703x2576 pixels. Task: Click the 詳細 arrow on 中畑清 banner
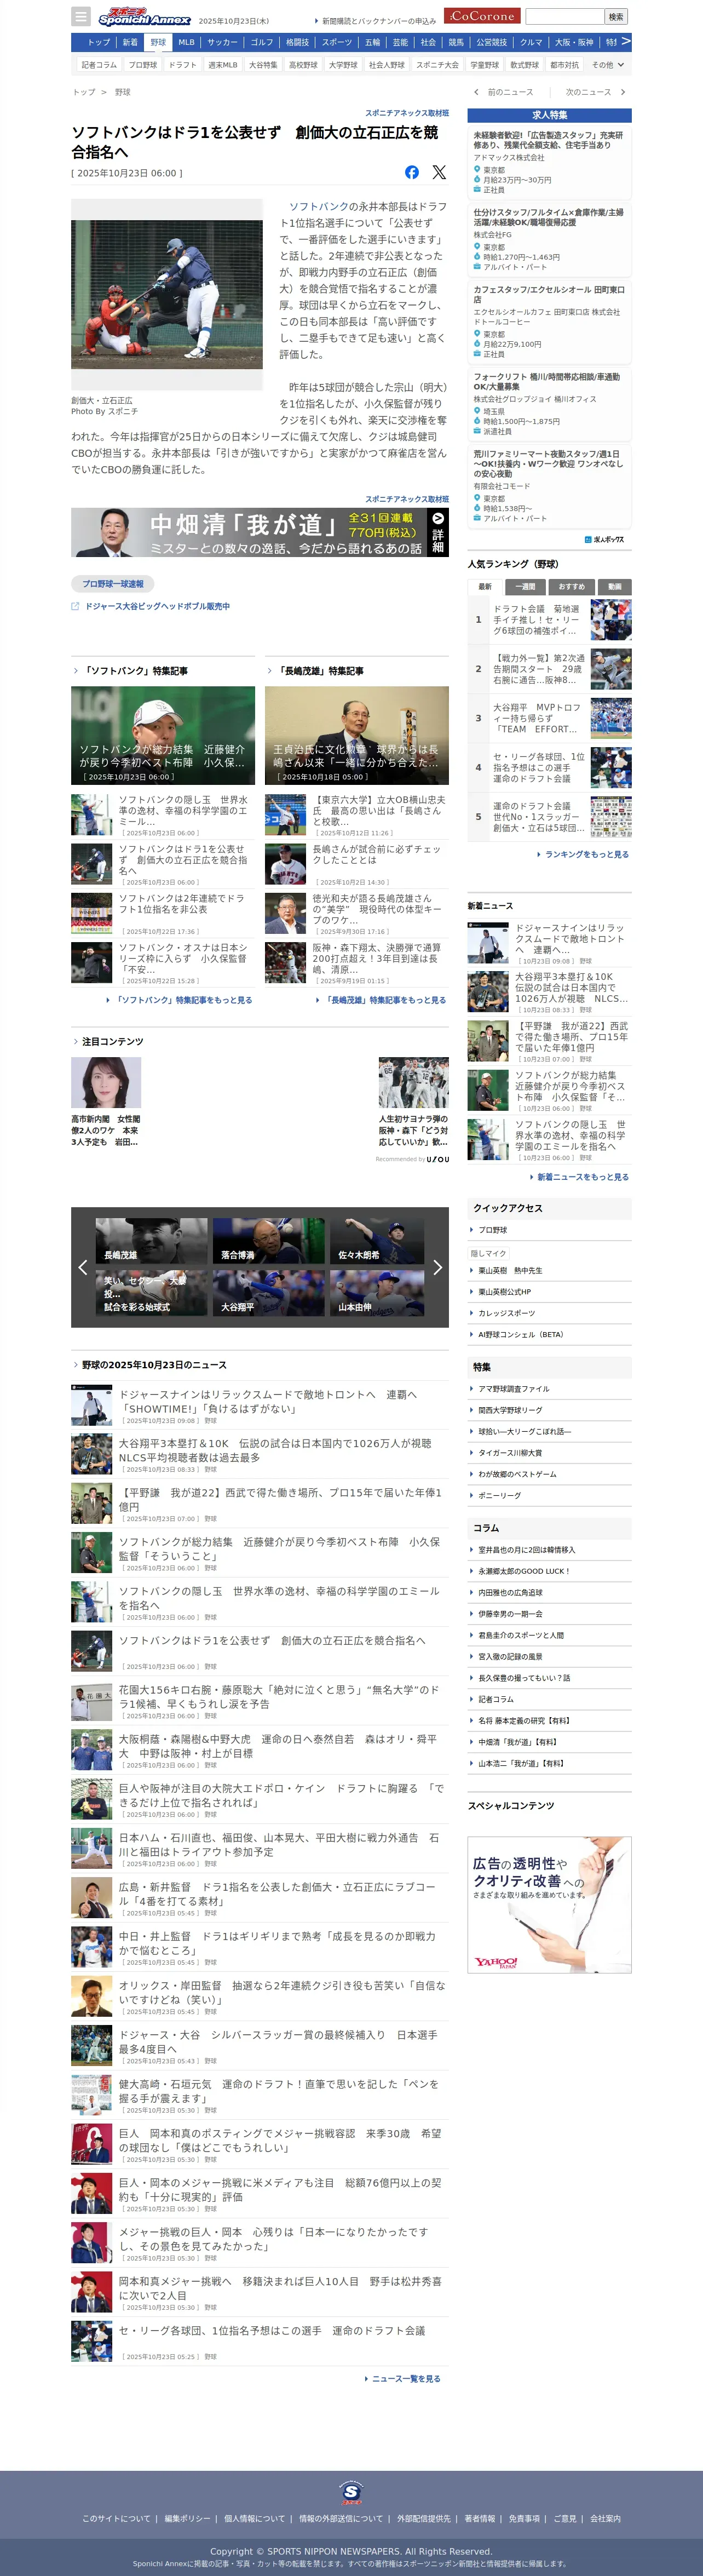pos(438,531)
